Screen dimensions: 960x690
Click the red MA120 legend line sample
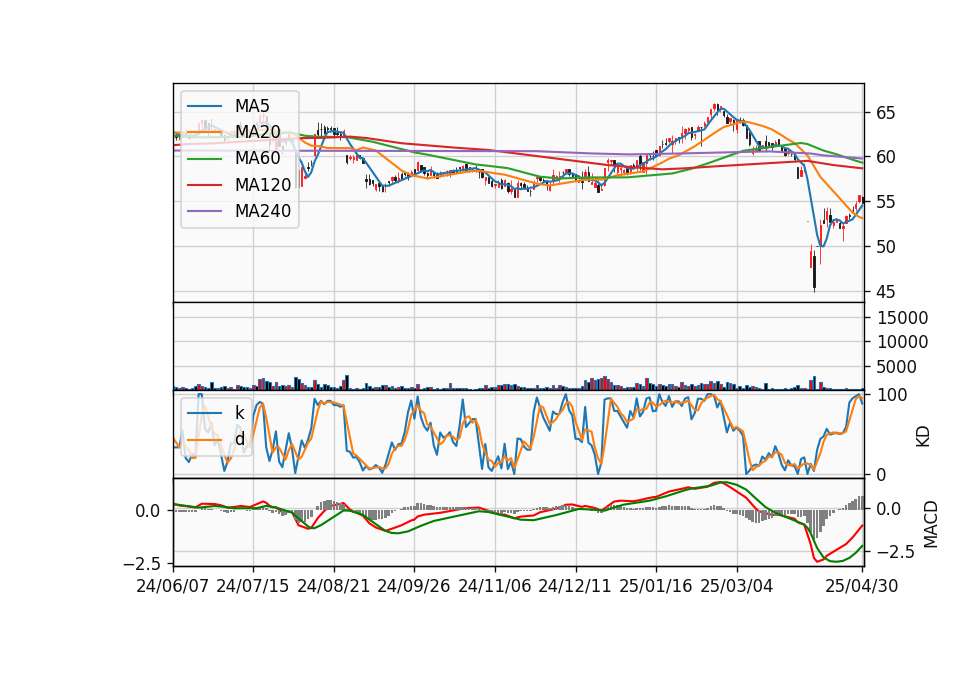pyautogui.click(x=204, y=186)
